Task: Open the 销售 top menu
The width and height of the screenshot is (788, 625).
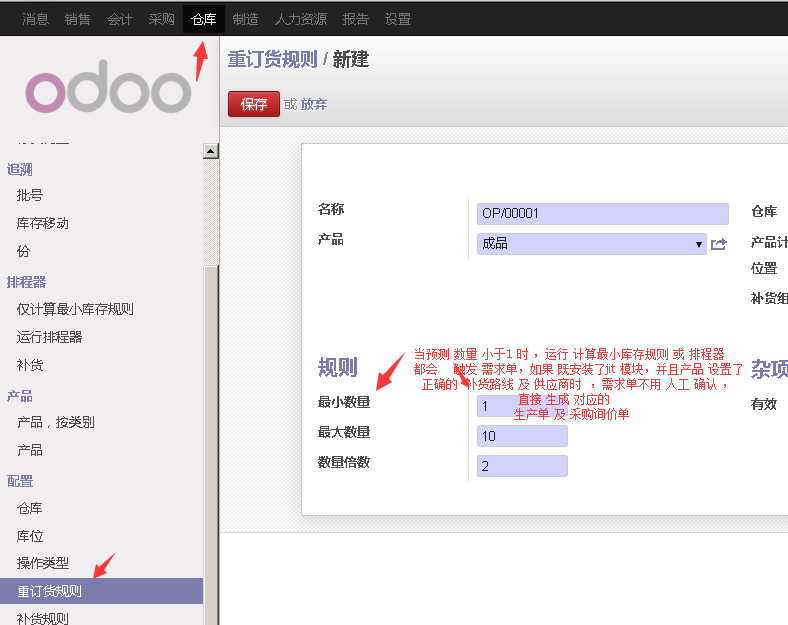Action: pos(77,19)
